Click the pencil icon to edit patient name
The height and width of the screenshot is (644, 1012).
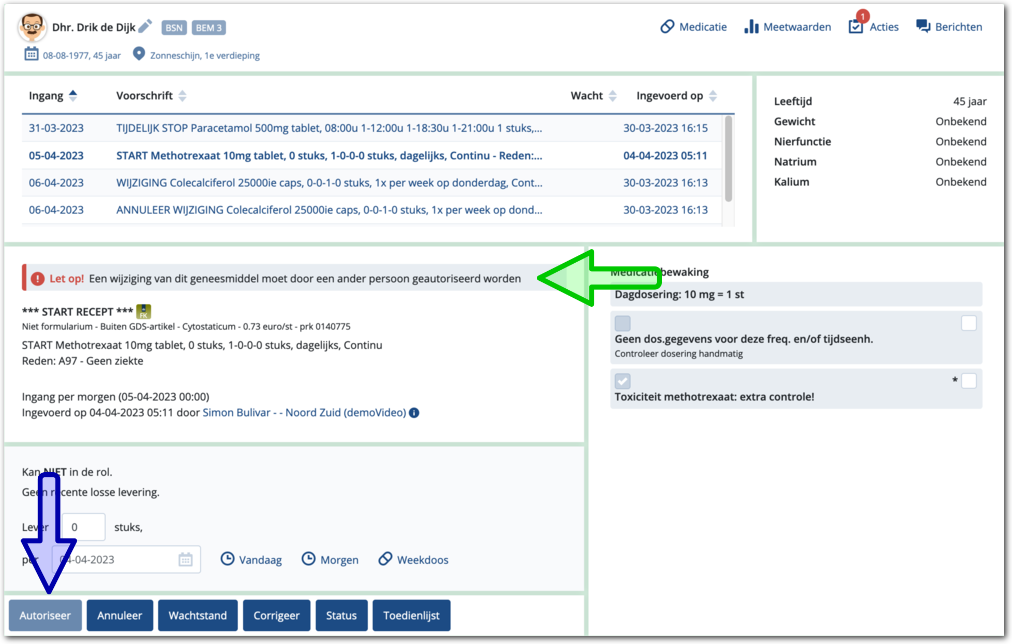[x=146, y=27]
